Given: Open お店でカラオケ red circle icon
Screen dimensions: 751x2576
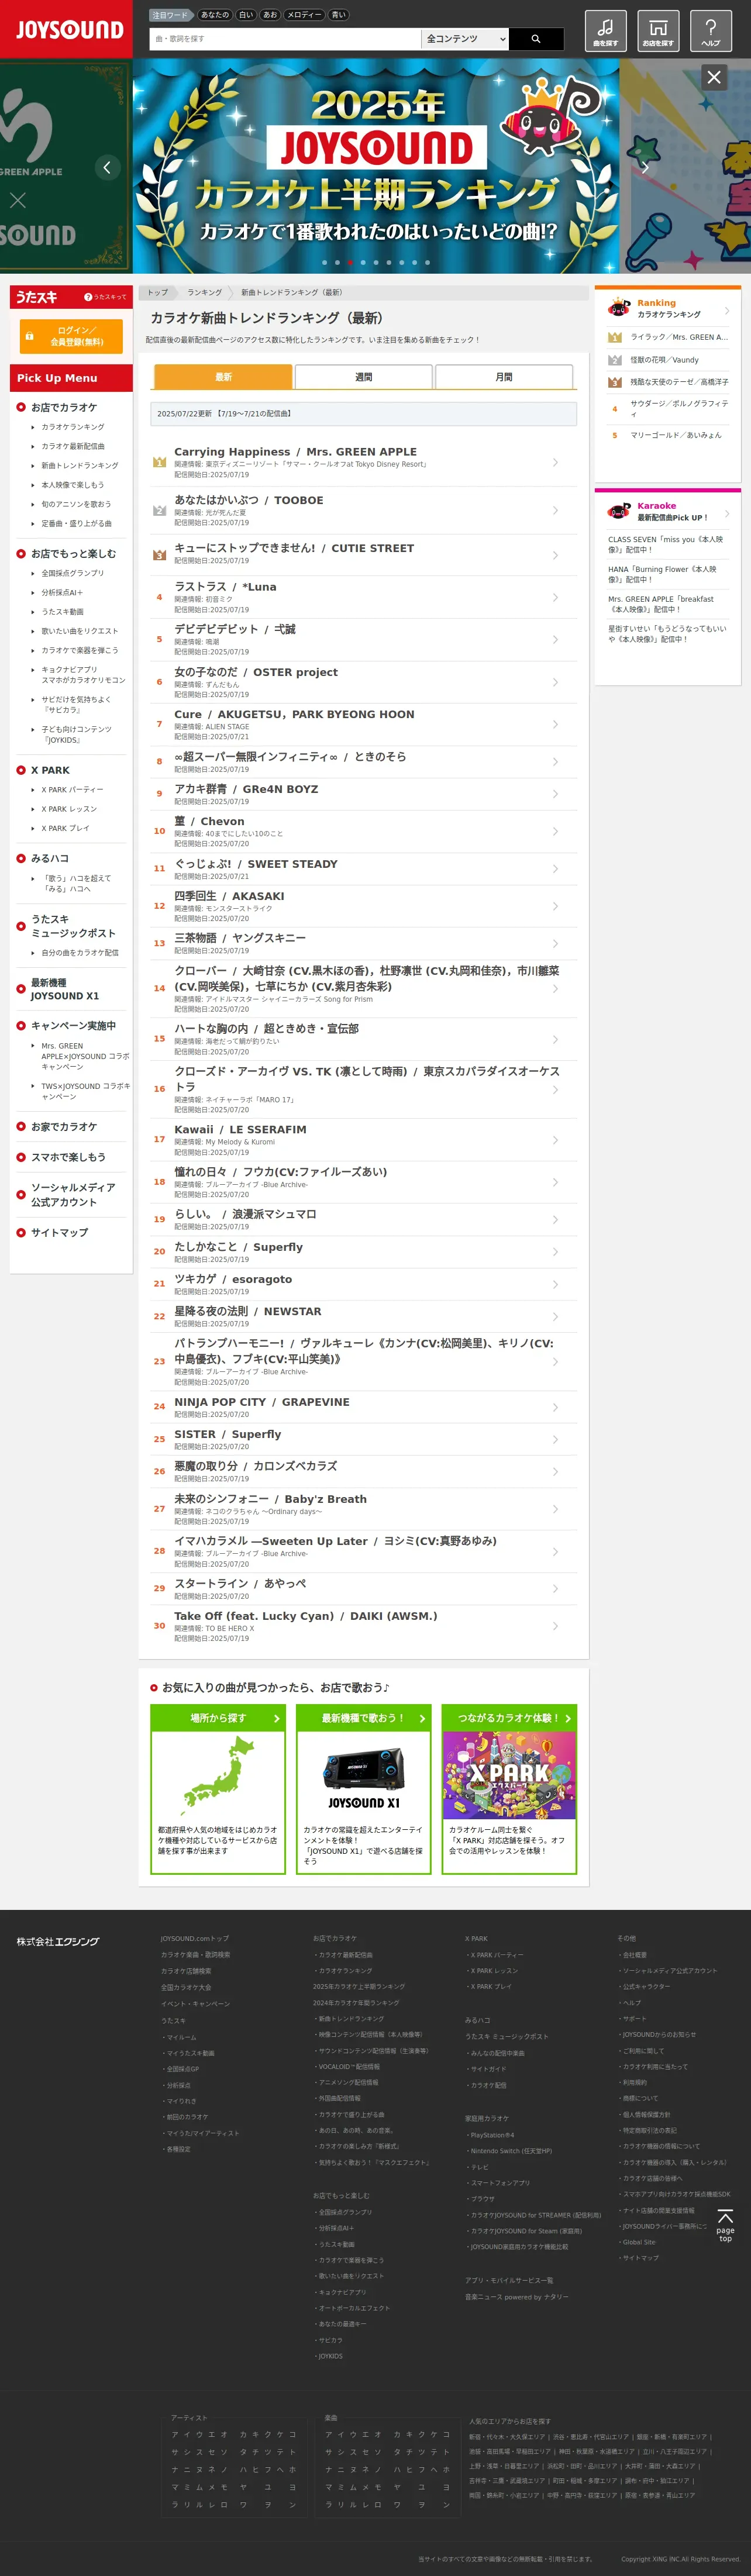Looking at the screenshot, I should point(21,407).
